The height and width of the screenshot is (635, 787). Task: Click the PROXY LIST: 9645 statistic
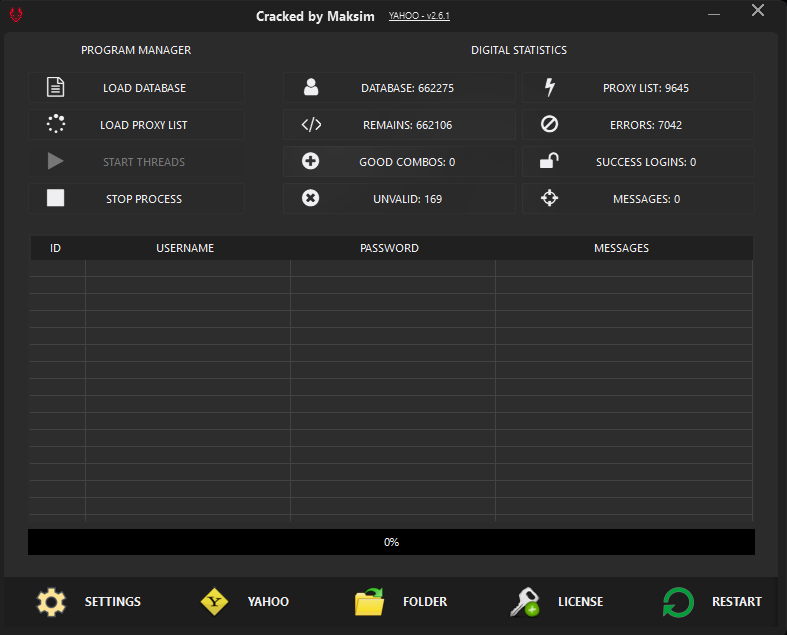tap(638, 88)
